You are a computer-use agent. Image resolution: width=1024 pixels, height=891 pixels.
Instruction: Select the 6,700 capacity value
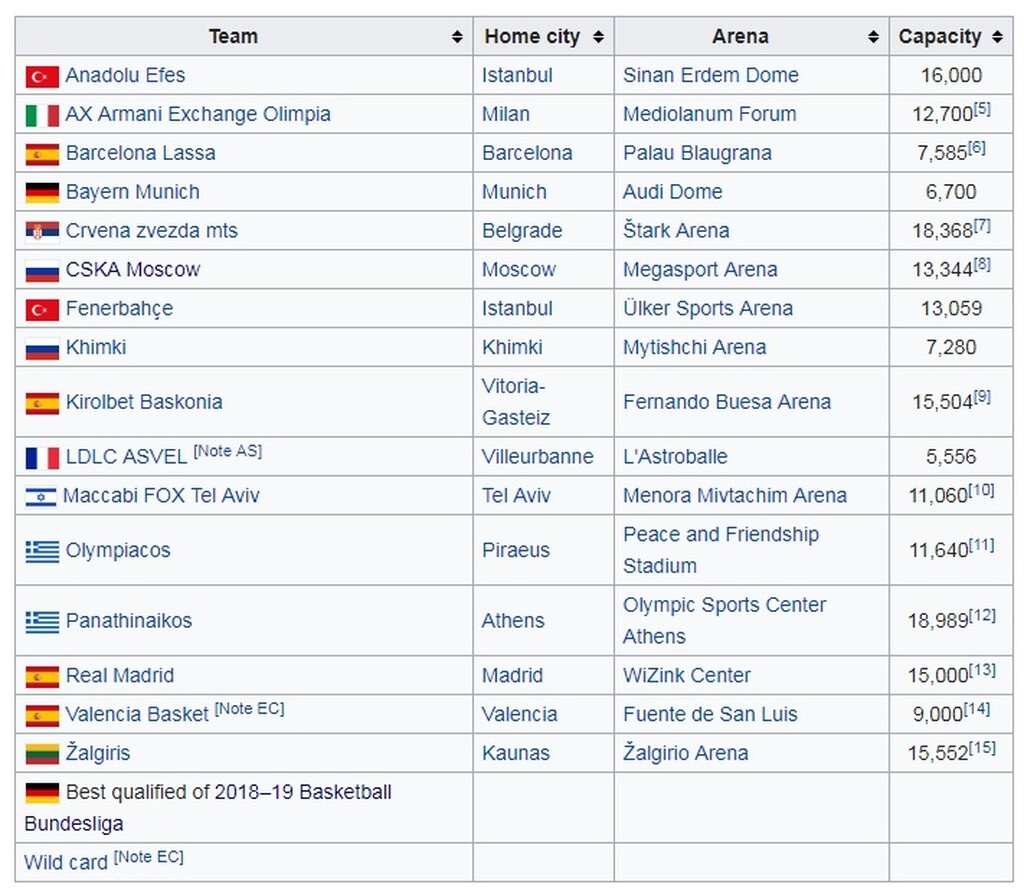coord(951,192)
